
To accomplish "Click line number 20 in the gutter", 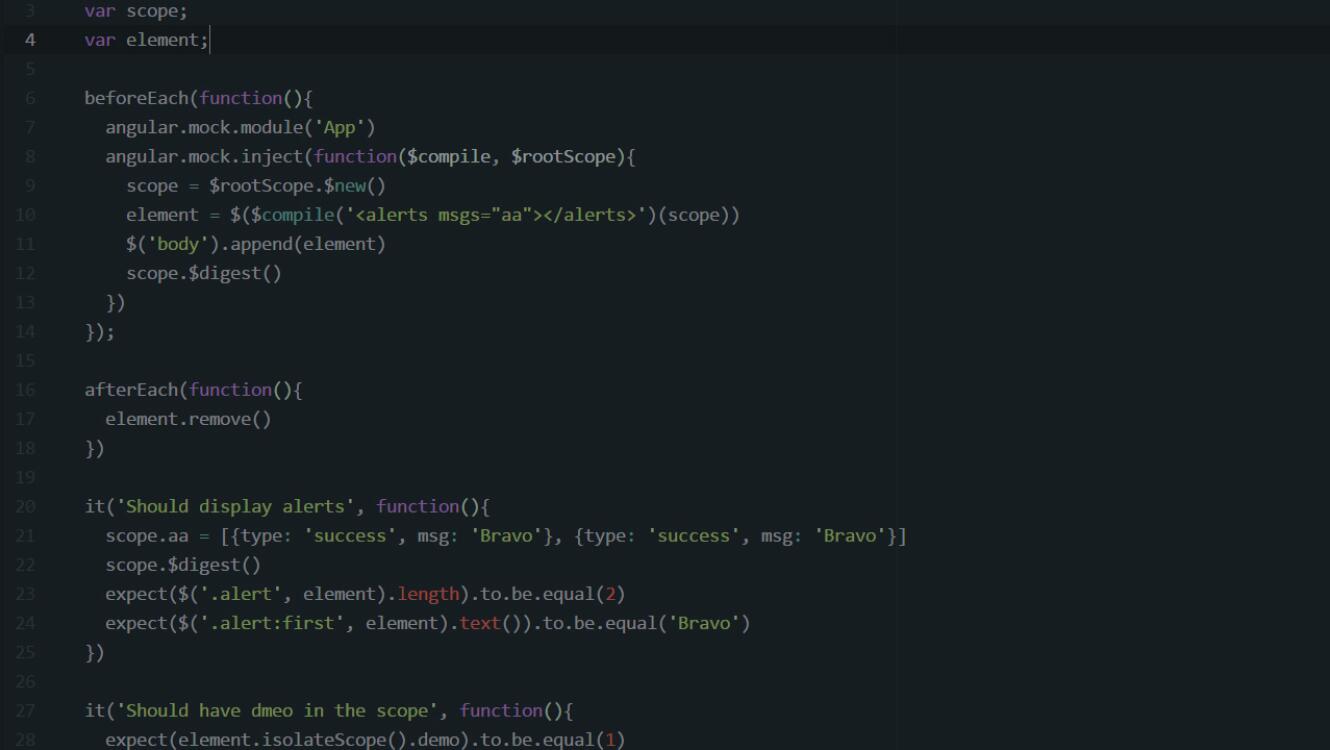I will (26, 507).
